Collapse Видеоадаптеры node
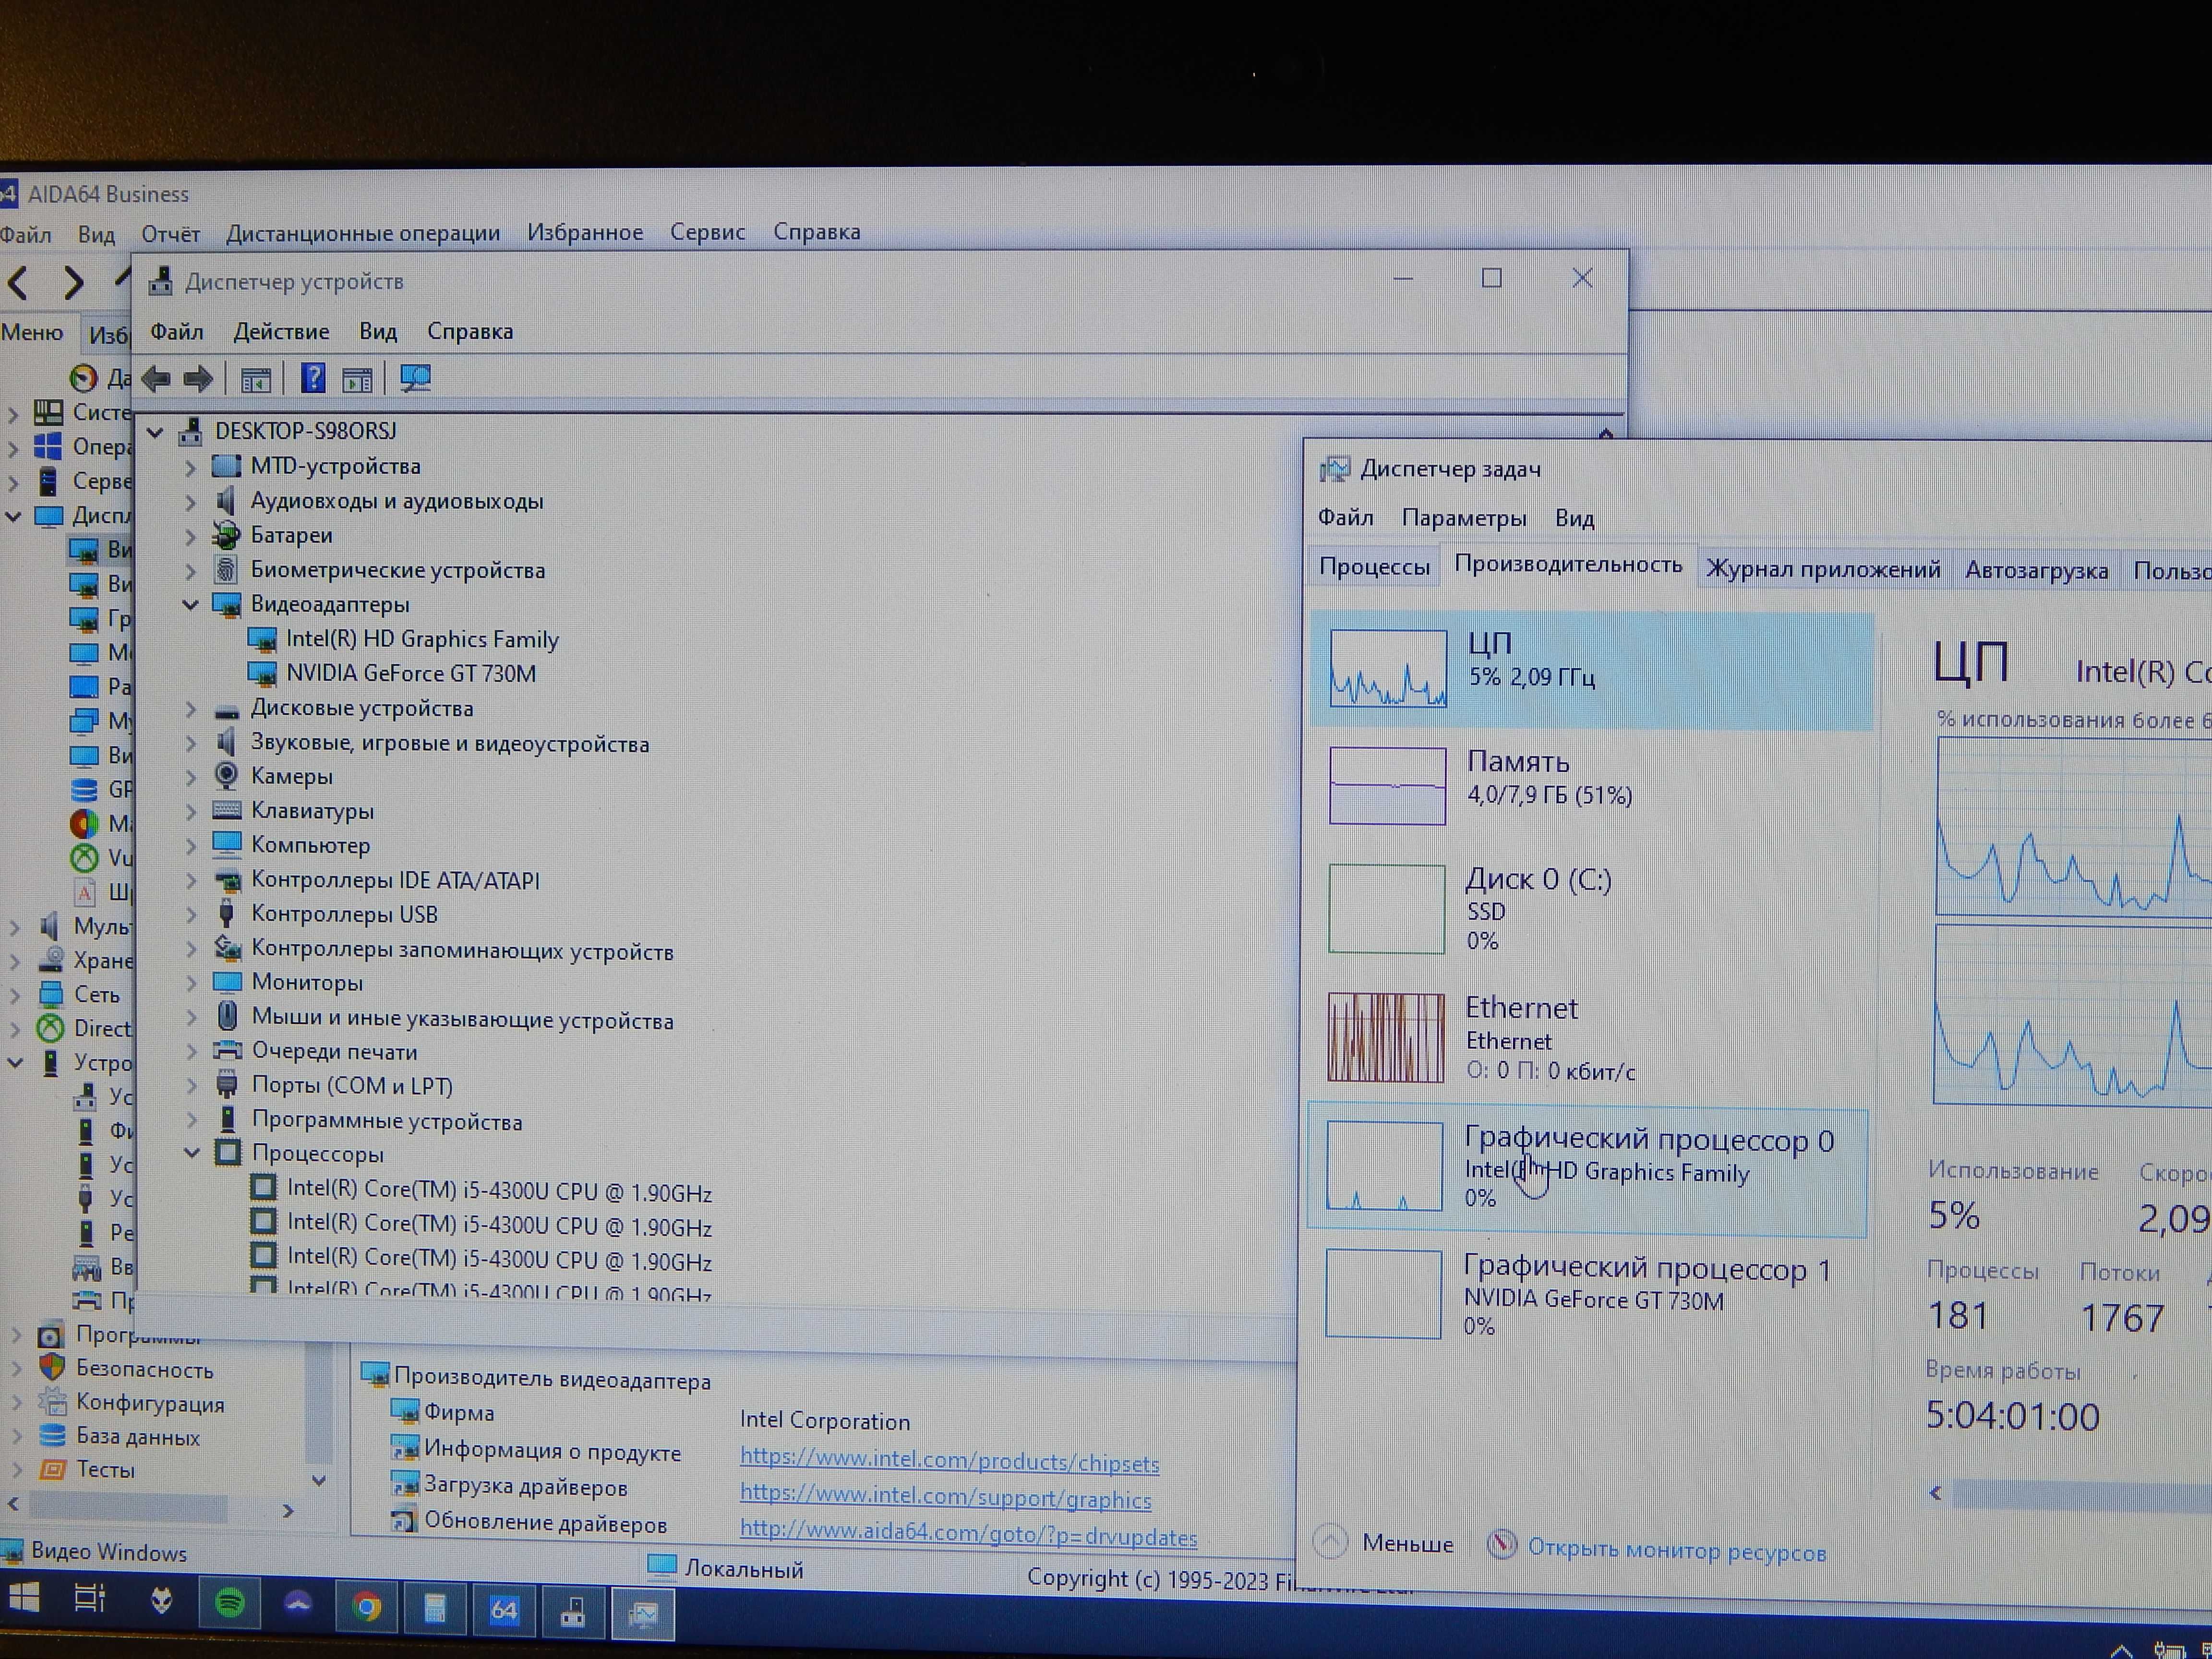 point(190,605)
